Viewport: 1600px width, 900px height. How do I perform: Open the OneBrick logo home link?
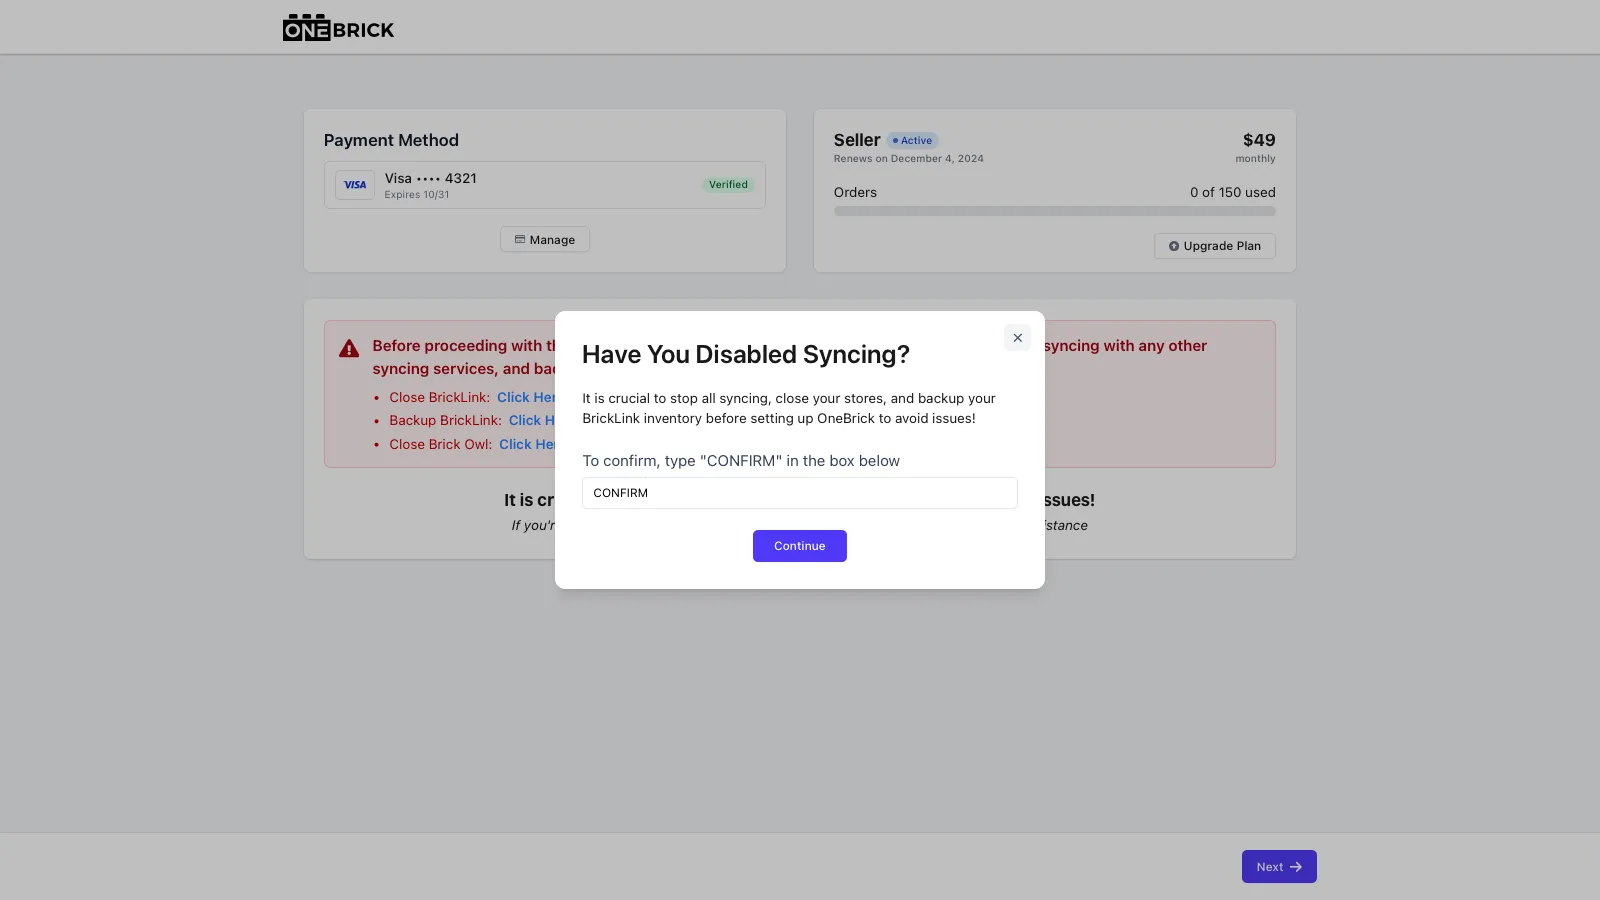click(338, 28)
